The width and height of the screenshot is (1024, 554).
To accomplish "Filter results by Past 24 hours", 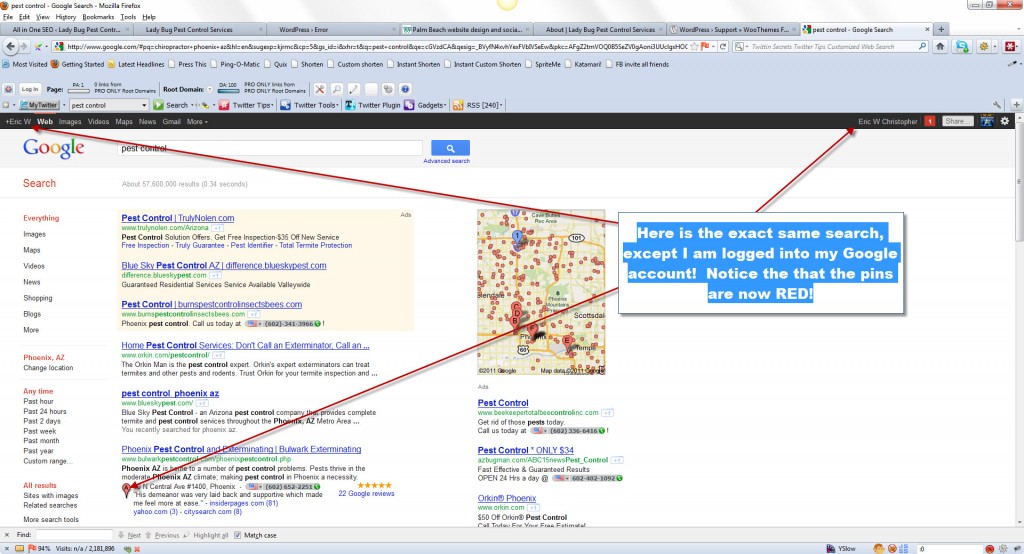I will click(44, 412).
